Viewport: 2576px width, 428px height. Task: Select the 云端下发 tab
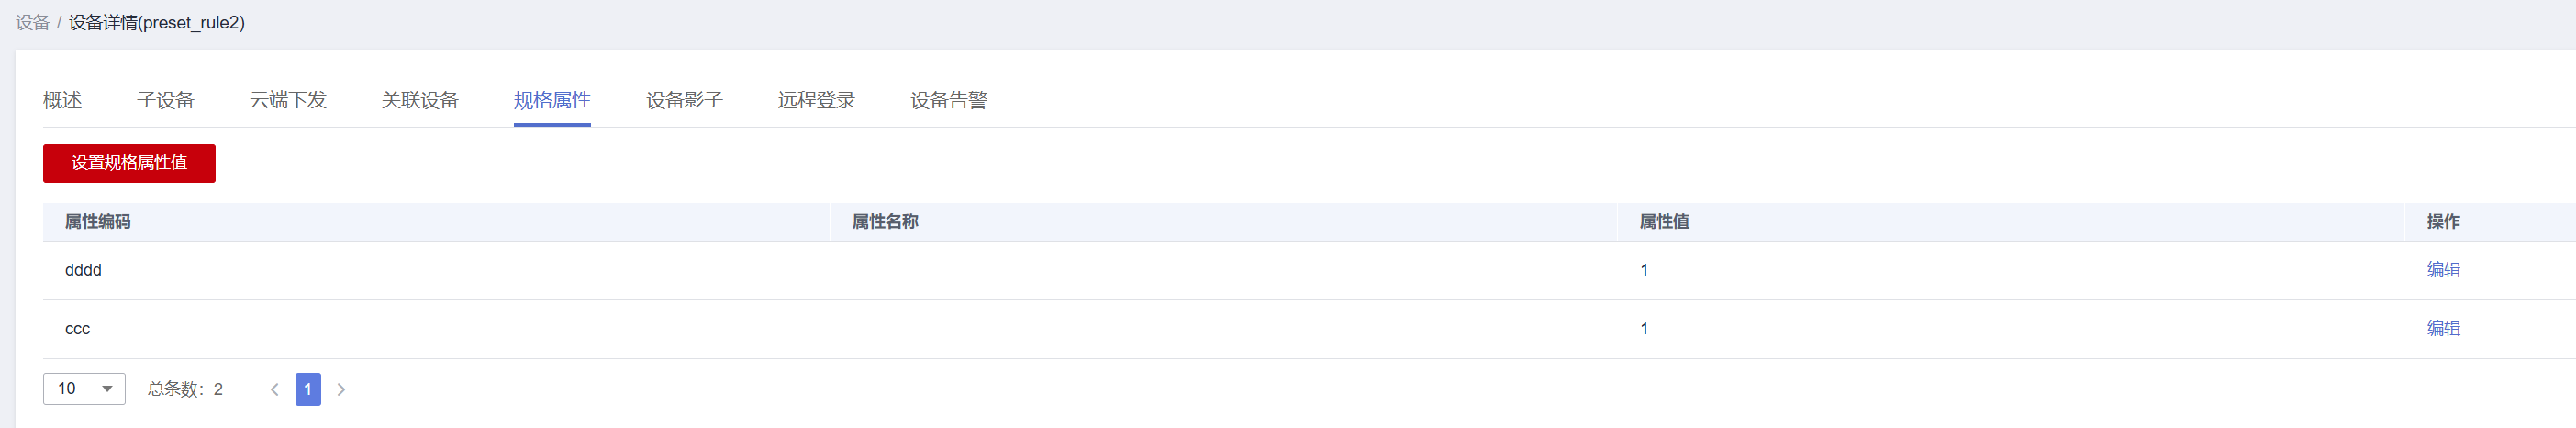[x=288, y=100]
